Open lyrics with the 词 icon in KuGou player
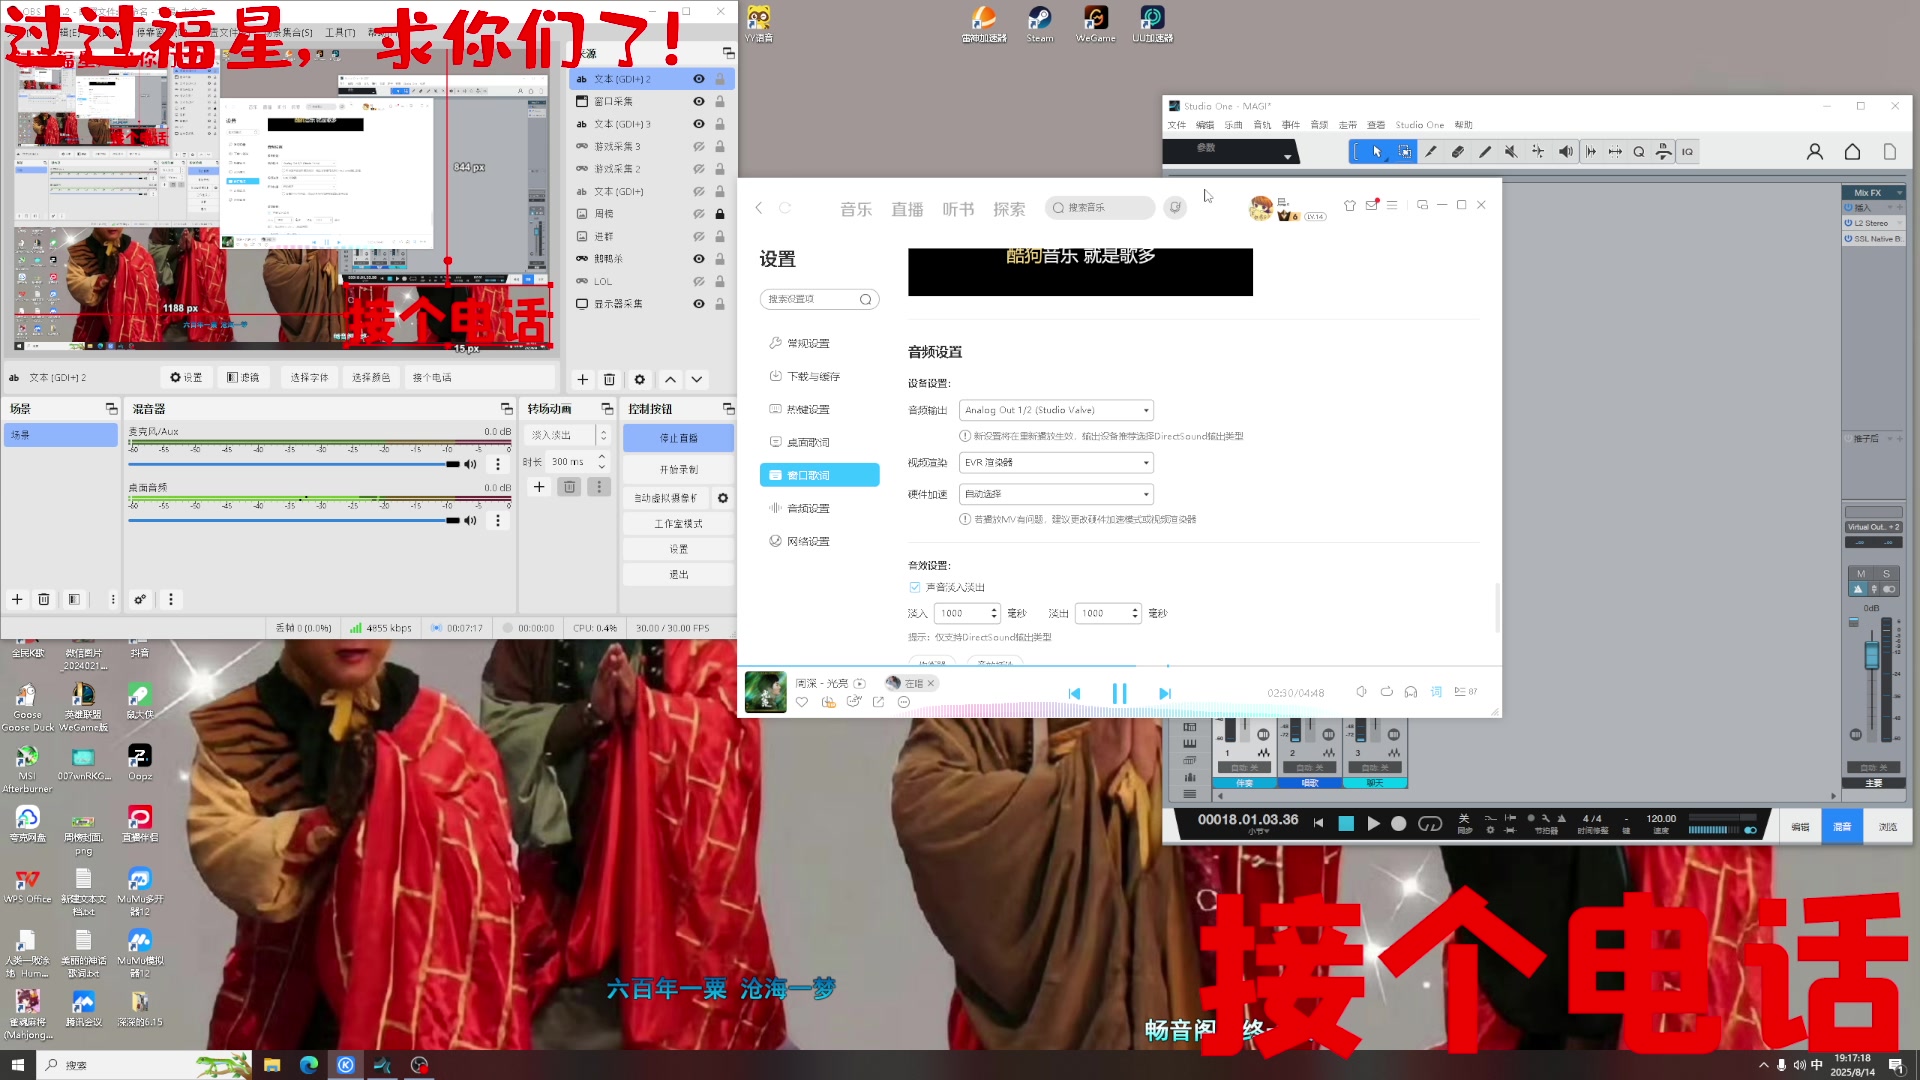The image size is (1920, 1080). coord(1435,691)
